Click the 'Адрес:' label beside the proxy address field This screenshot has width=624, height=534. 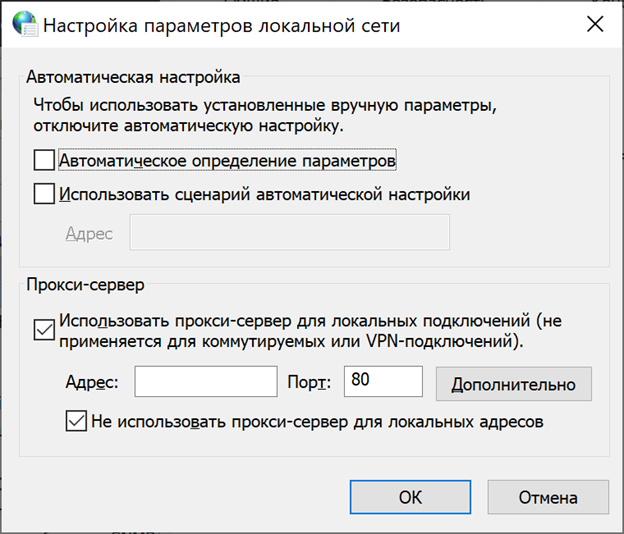[92, 383]
